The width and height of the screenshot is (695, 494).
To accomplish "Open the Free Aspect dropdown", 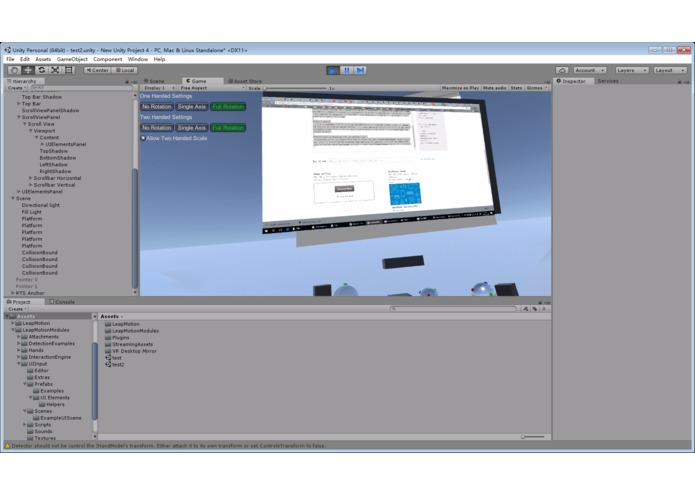I will tap(211, 88).
